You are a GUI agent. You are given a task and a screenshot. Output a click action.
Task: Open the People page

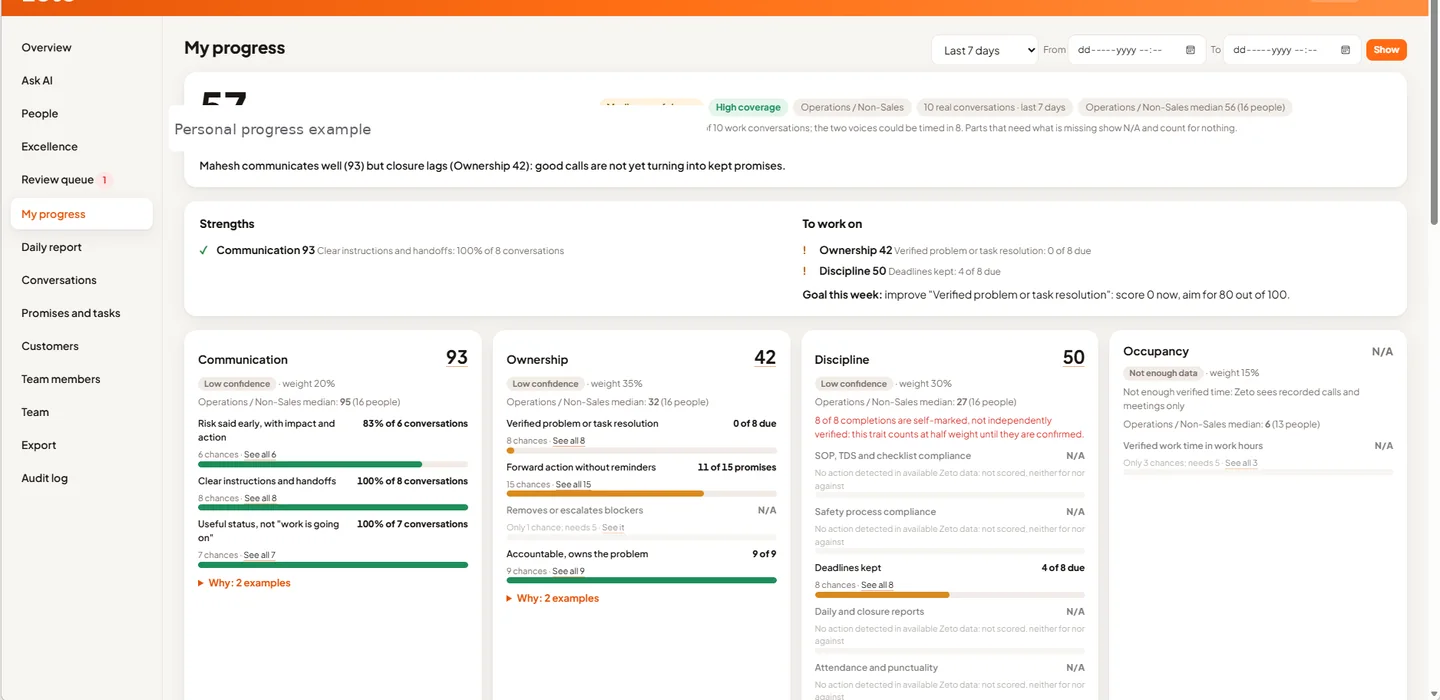[40, 113]
